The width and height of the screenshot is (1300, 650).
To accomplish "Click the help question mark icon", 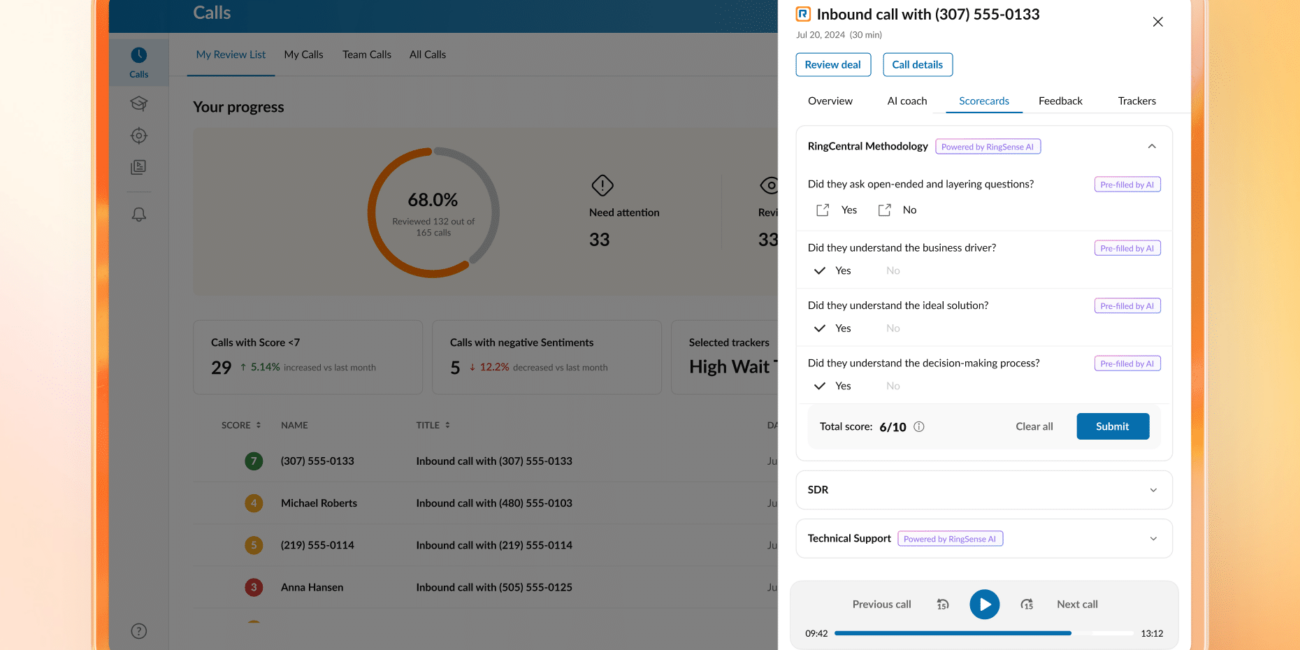I will tap(139, 631).
